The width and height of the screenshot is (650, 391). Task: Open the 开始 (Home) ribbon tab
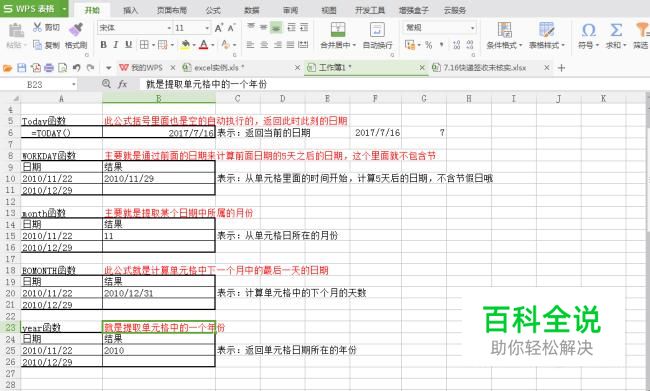[x=92, y=10]
